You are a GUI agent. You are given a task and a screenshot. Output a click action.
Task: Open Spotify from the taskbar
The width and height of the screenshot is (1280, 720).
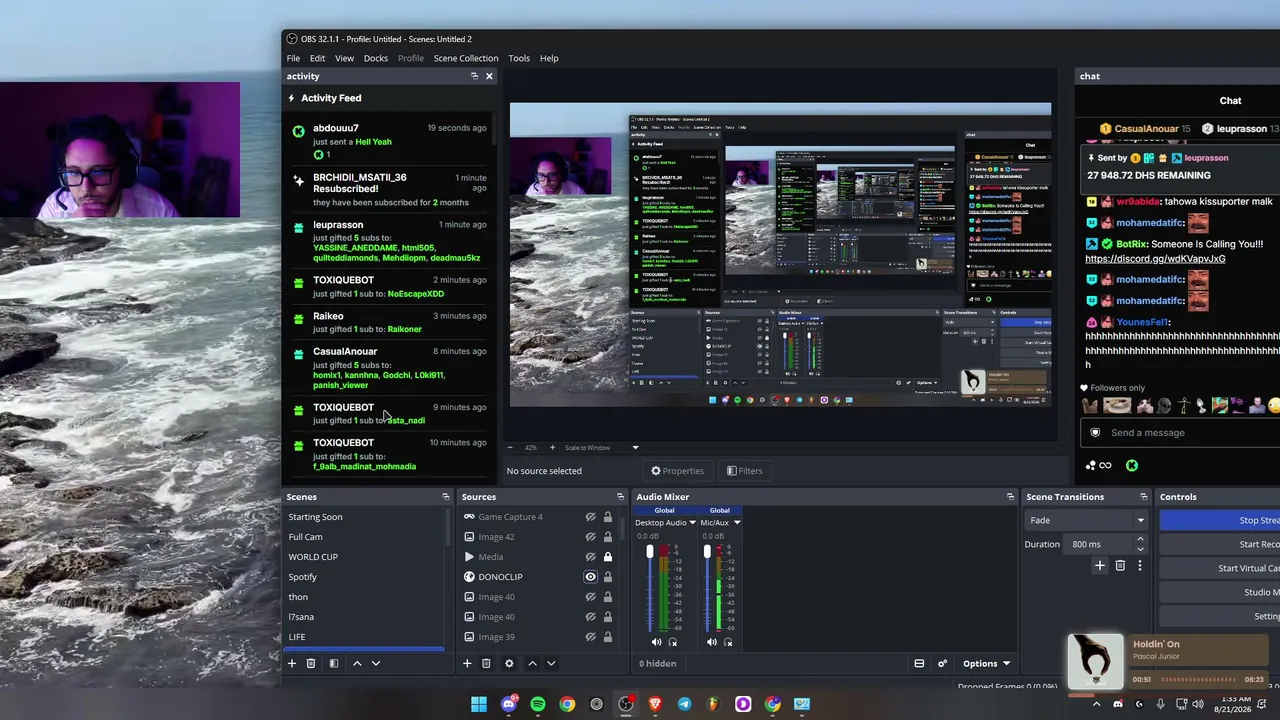538,704
